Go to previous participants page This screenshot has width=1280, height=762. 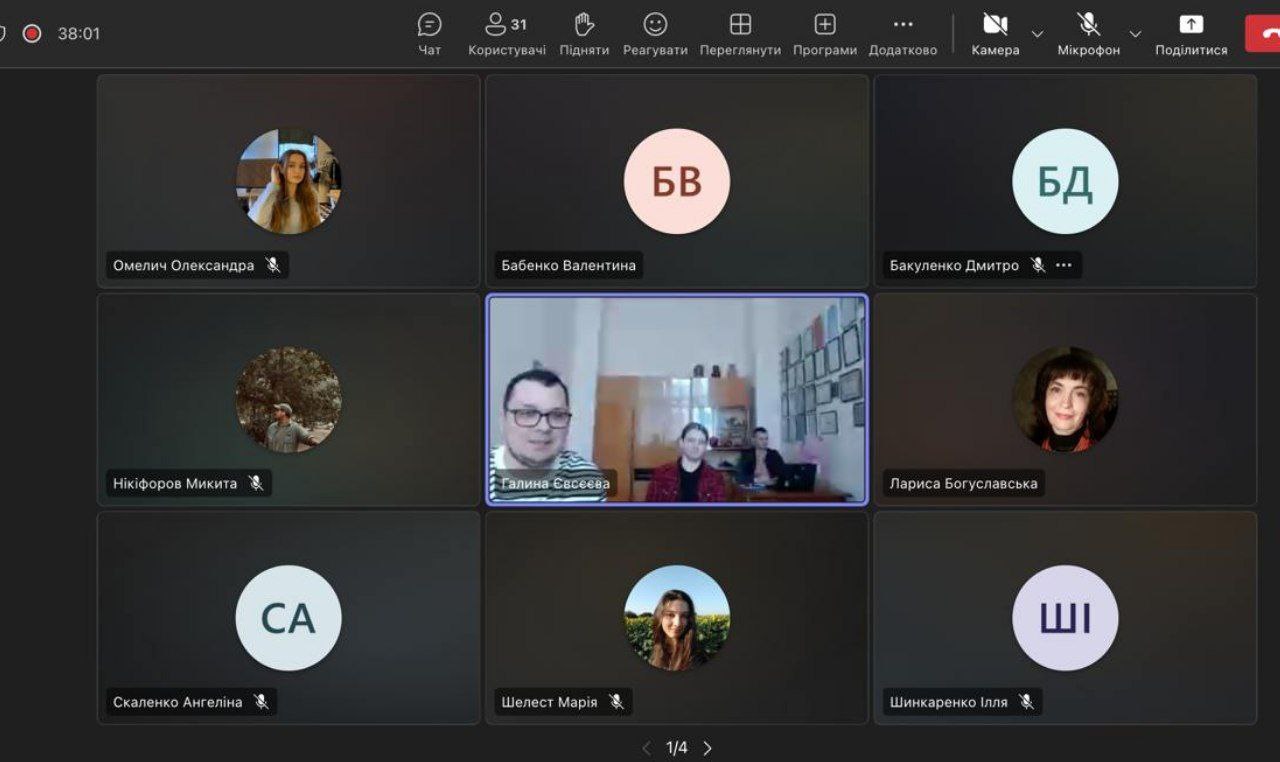[646, 748]
